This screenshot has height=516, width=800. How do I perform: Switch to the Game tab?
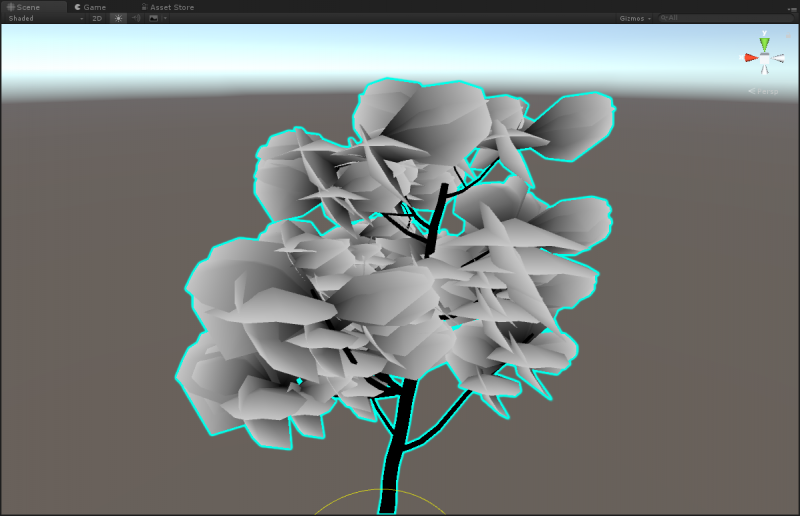click(90, 7)
